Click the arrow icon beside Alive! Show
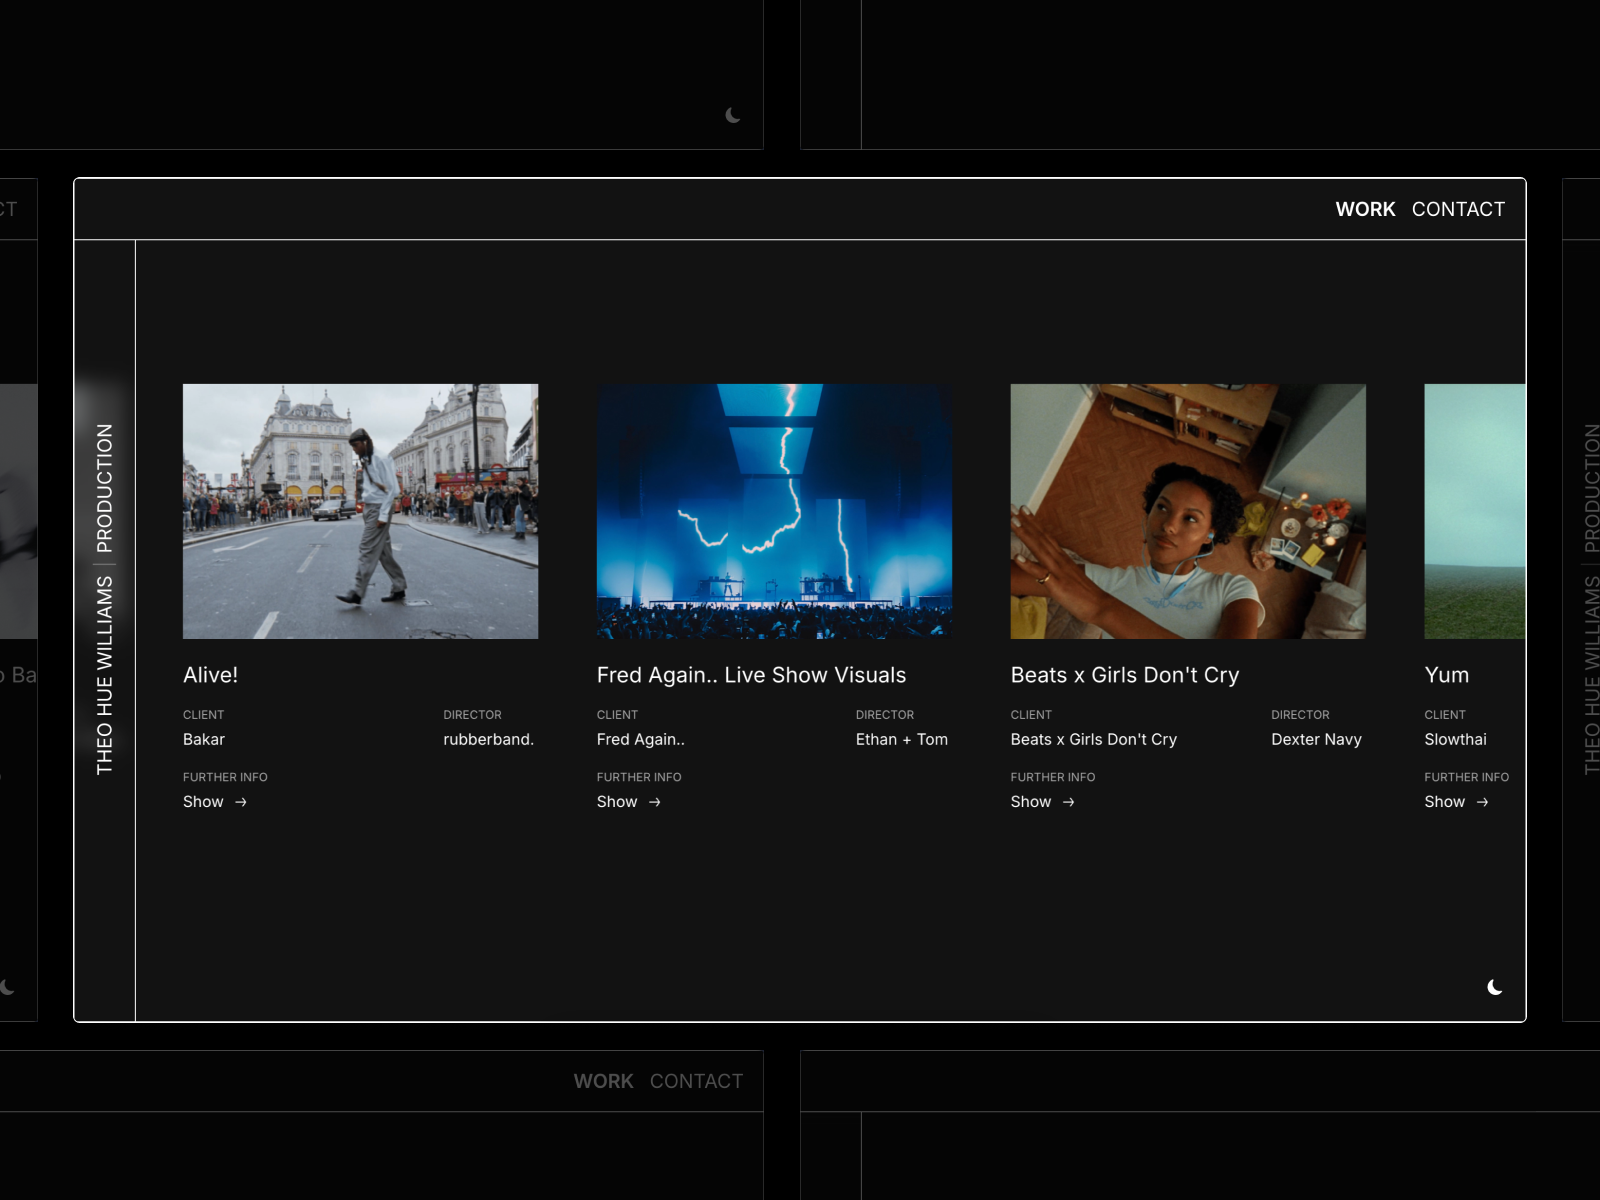The height and width of the screenshot is (1200, 1600). [x=241, y=802]
